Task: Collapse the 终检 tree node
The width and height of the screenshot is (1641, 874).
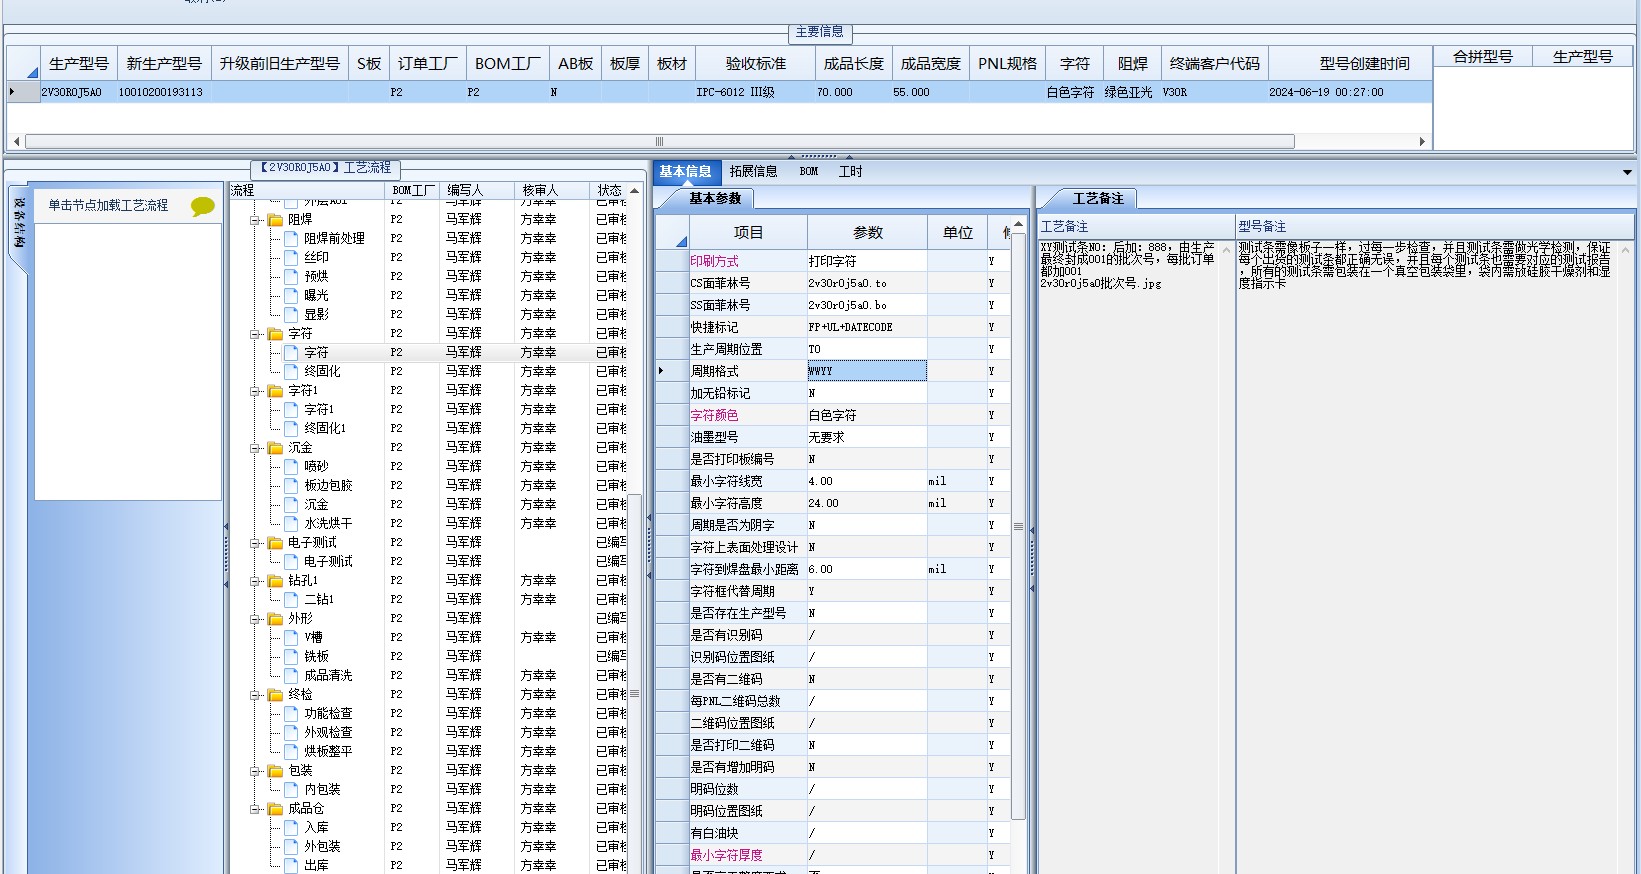Action: [x=255, y=694]
